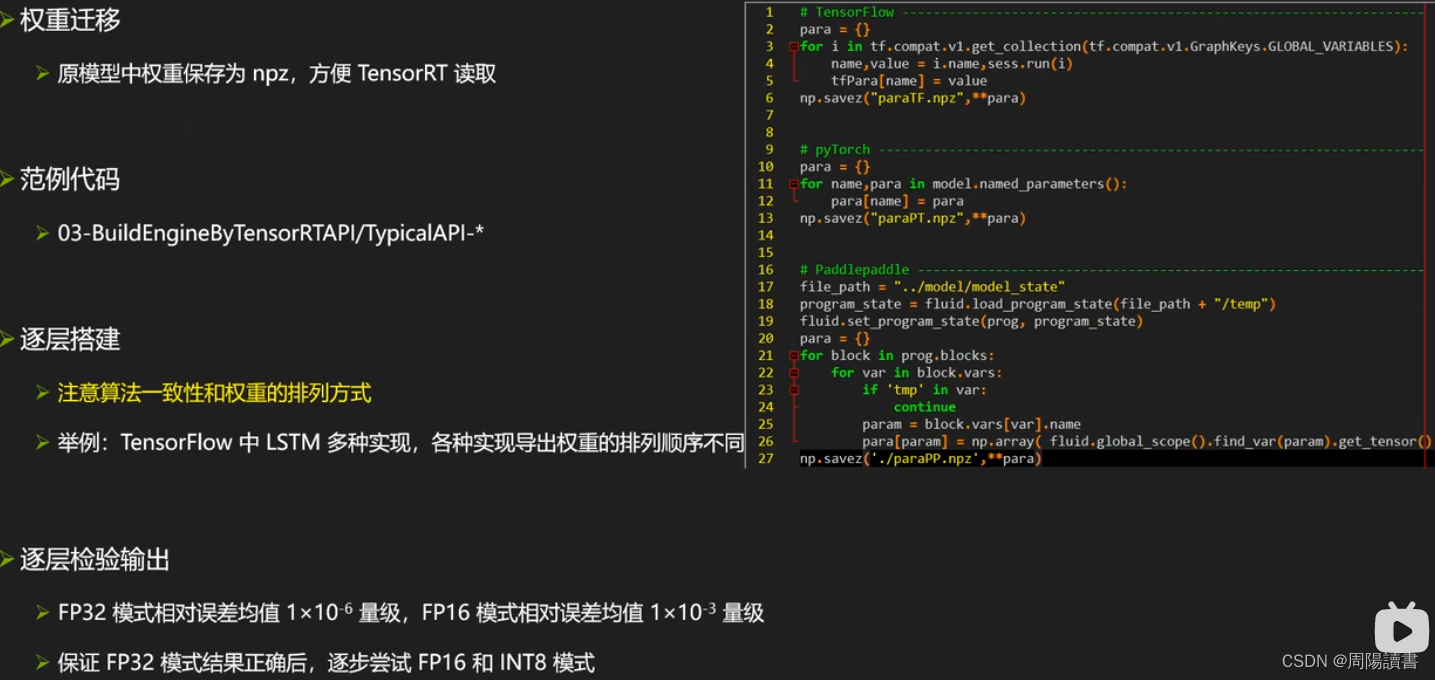1435x680 pixels.
Task: Click 'name,value = i.name,sess.run(i)' line
Action: click(x=952, y=63)
